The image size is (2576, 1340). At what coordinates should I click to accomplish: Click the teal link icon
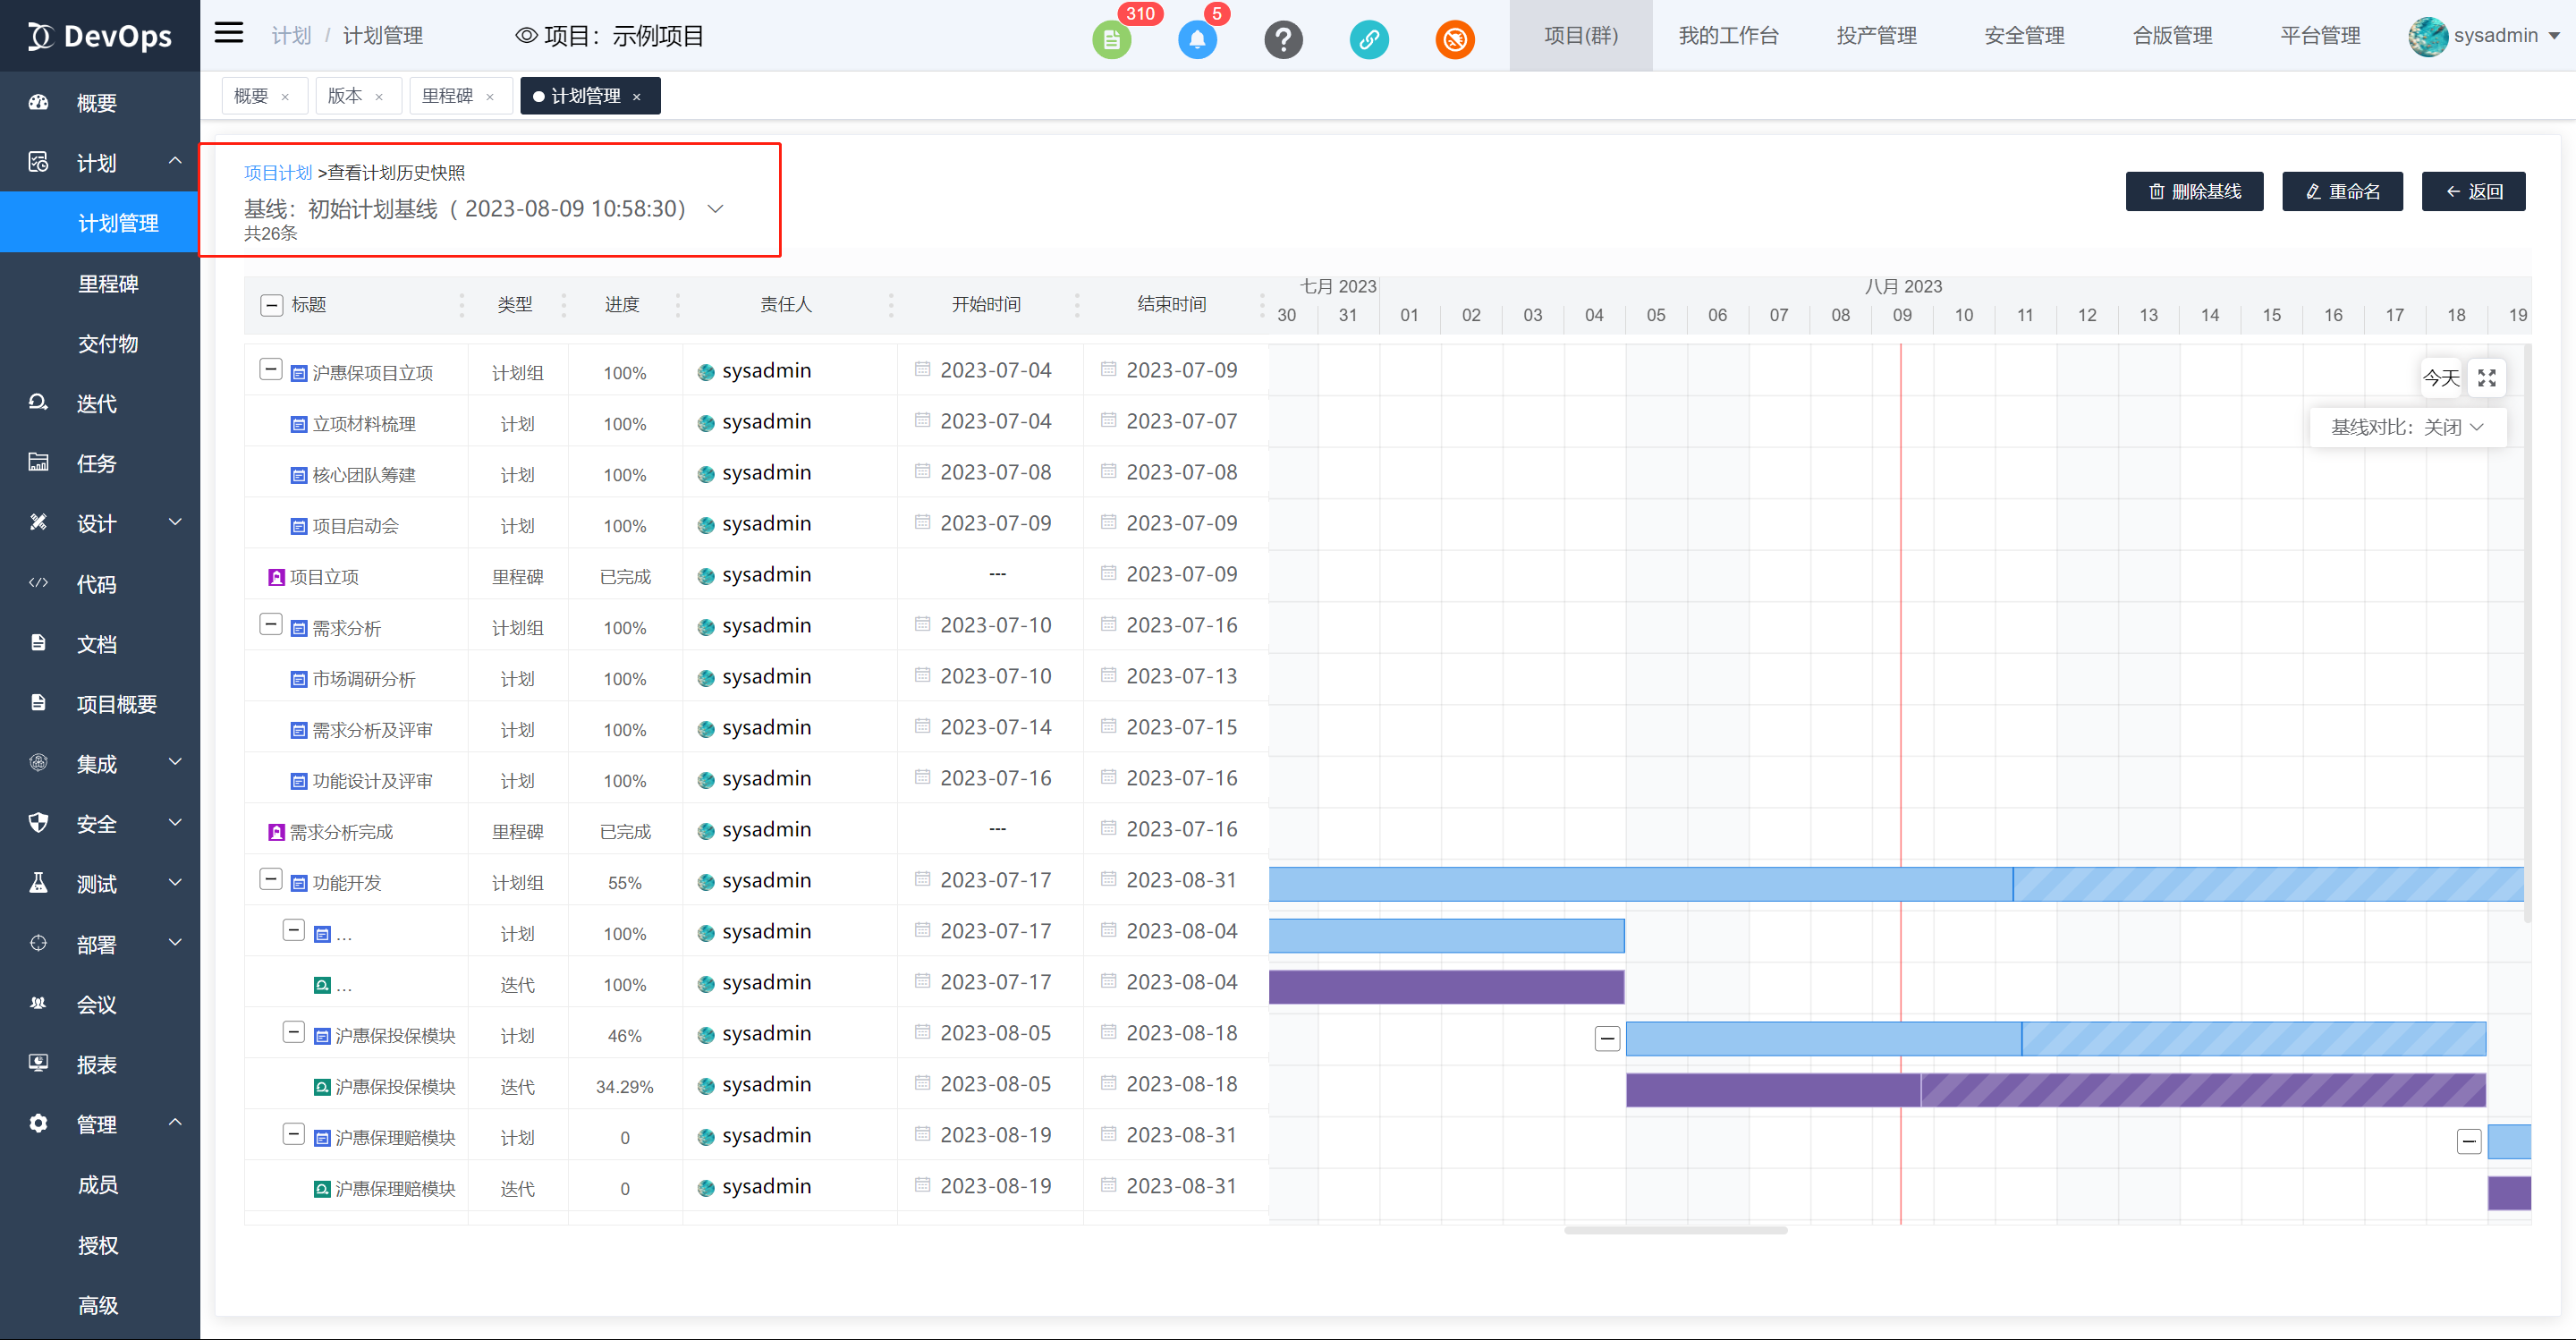pyautogui.click(x=1369, y=40)
